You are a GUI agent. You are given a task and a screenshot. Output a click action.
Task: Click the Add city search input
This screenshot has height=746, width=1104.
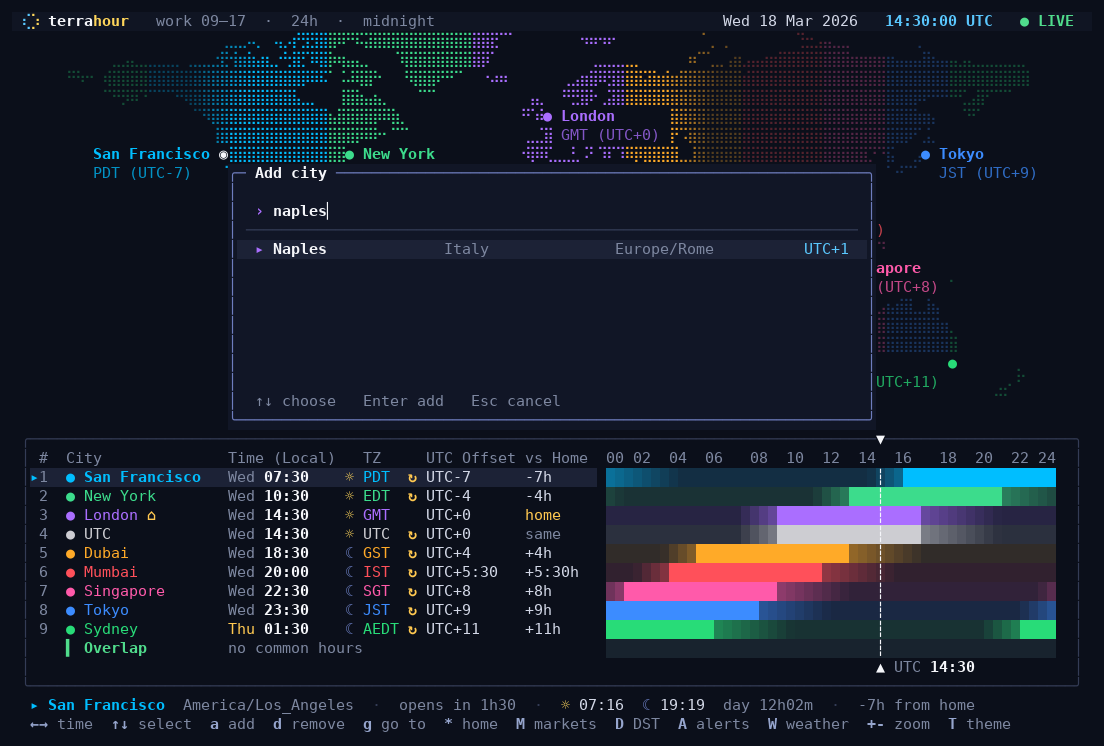coord(552,211)
